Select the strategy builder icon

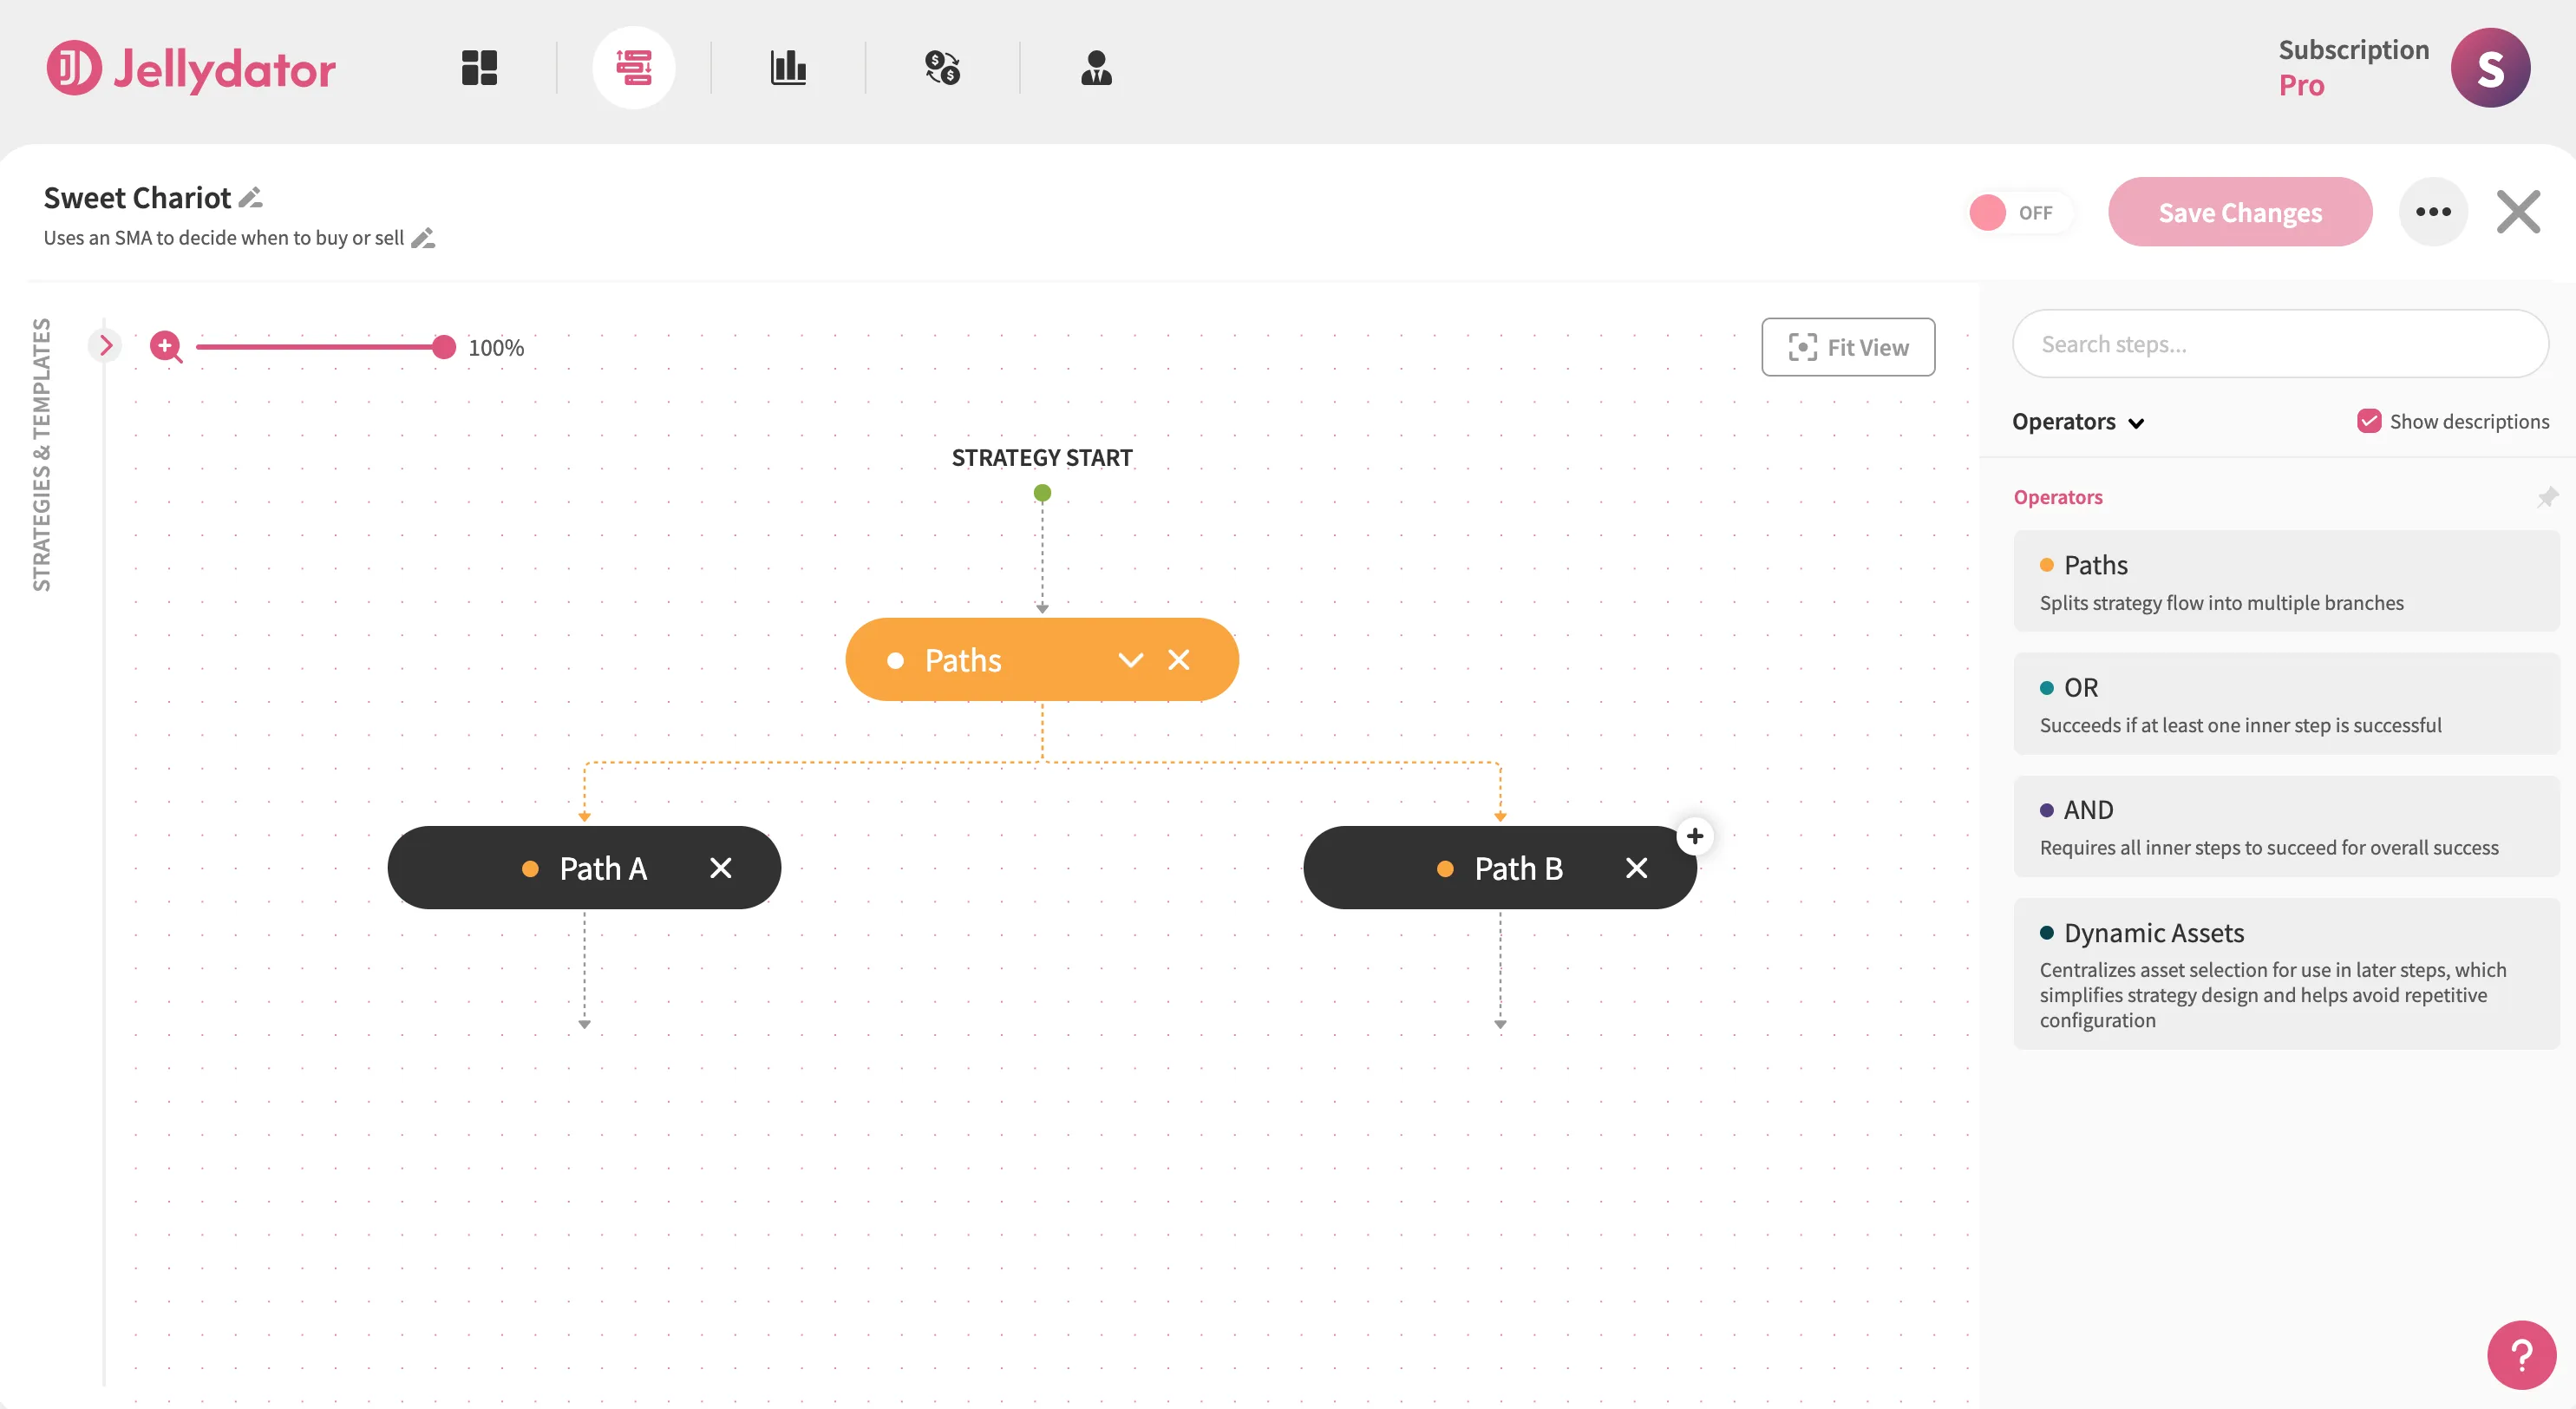coord(635,67)
